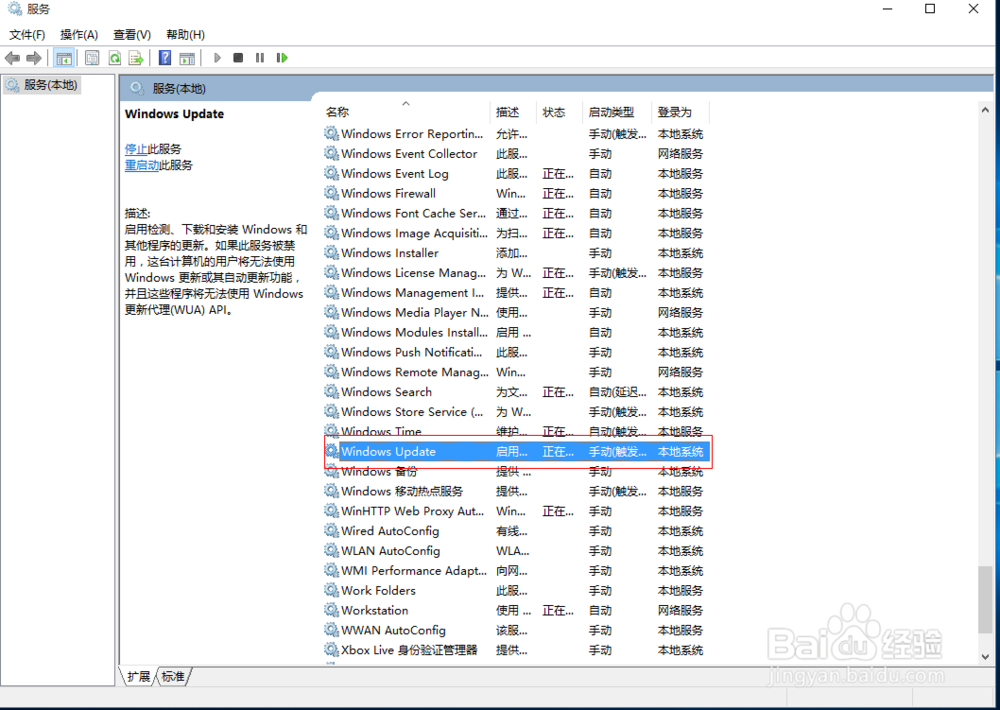Viewport: 1000px width, 710px height.
Task: Select Windows 移动热点服务 service name
Action: click(x=402, y=491)
